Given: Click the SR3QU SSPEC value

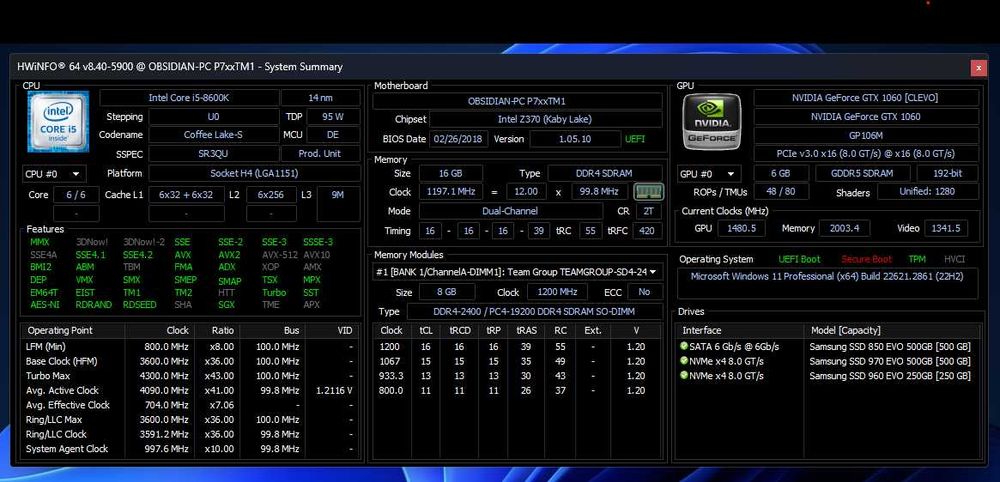Looking at the screenshot, I should click(213, 154).
